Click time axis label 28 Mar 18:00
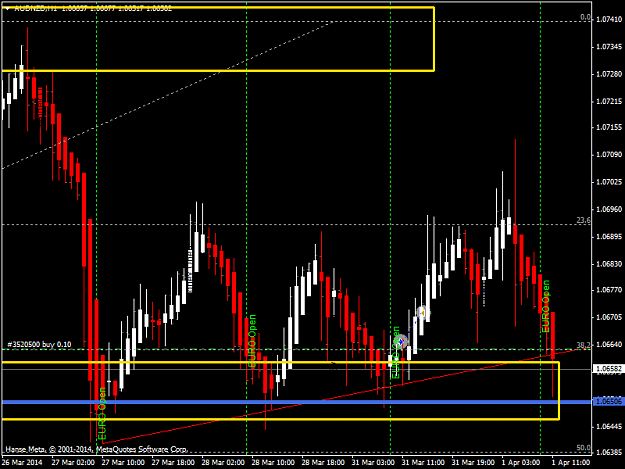 [323, 462]
